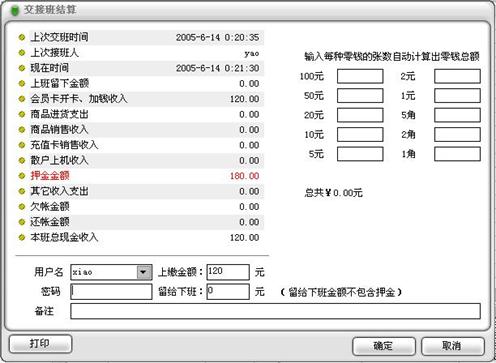Click the green window icon in title bar
This screenshot has height=363, width=496.
(15, 10)
